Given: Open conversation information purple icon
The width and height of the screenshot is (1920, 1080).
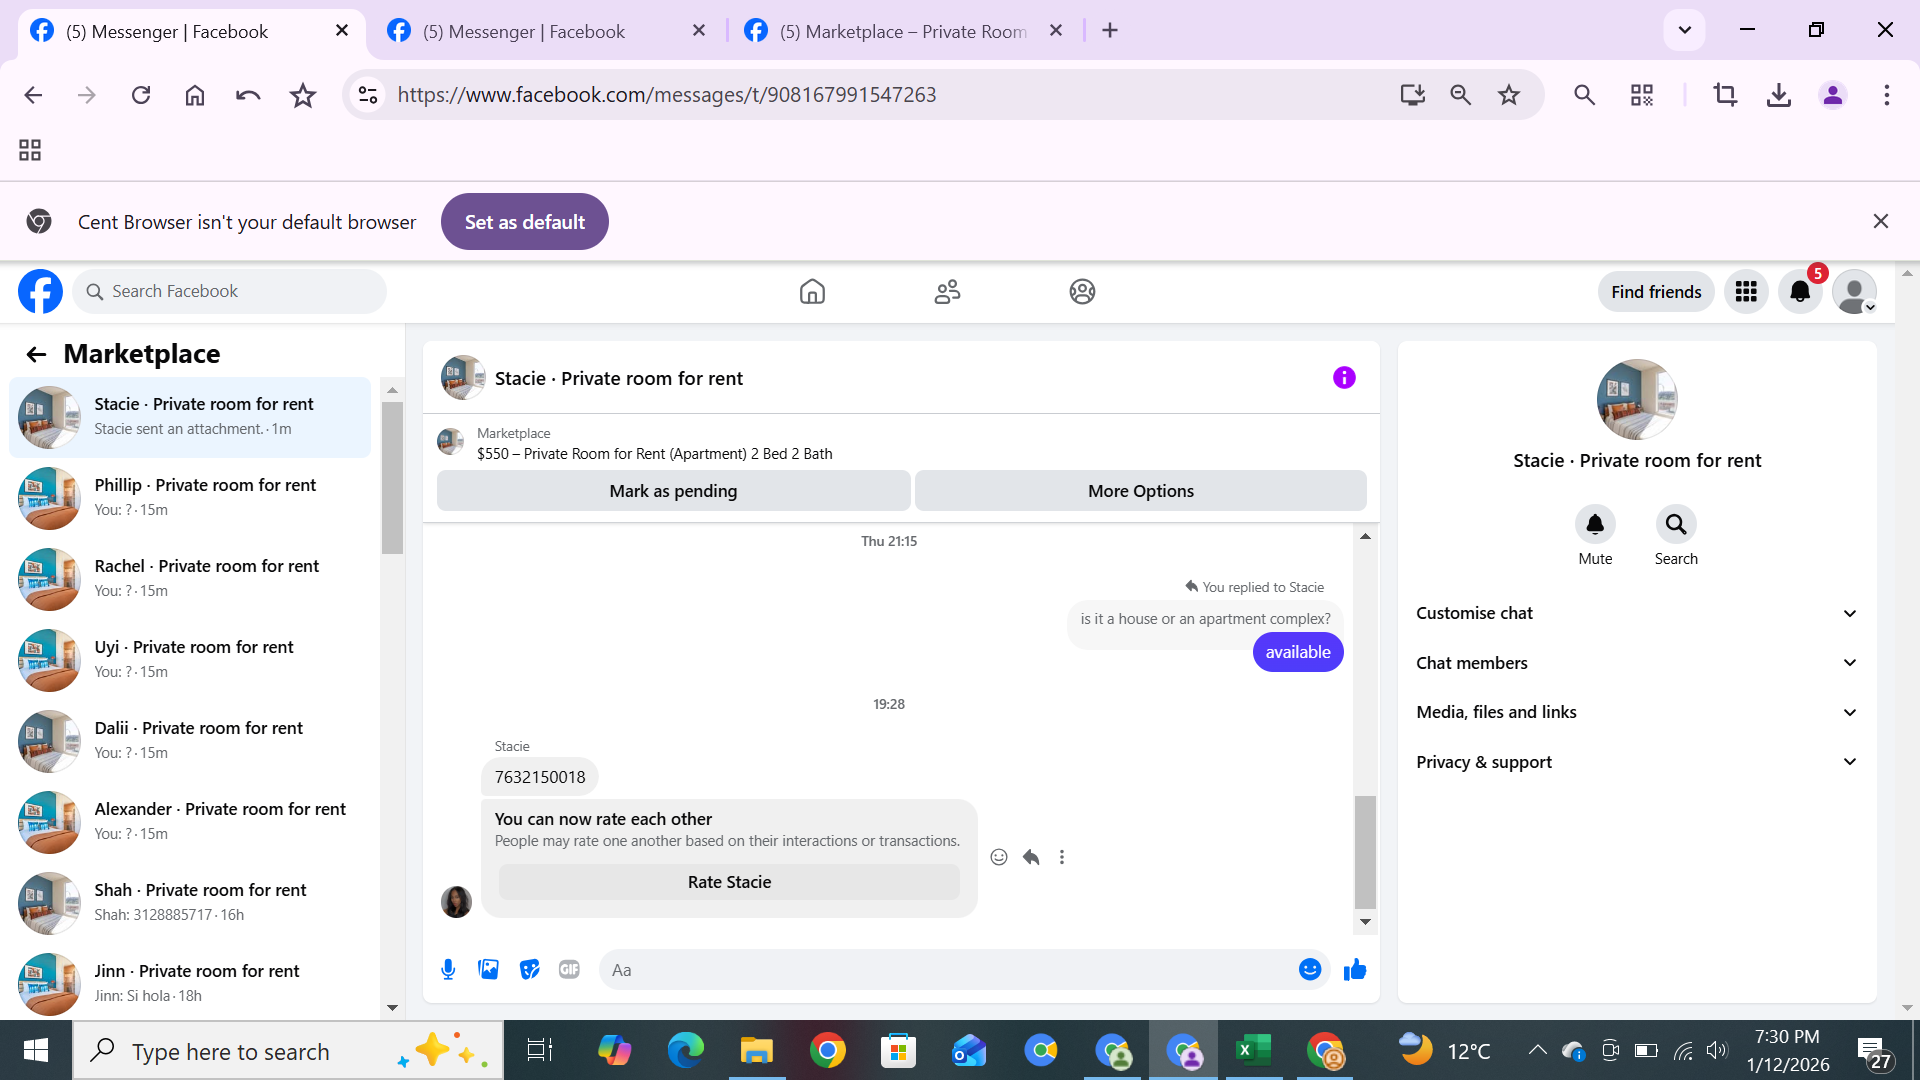Looking at the screenshot, I should [1344, 377].
